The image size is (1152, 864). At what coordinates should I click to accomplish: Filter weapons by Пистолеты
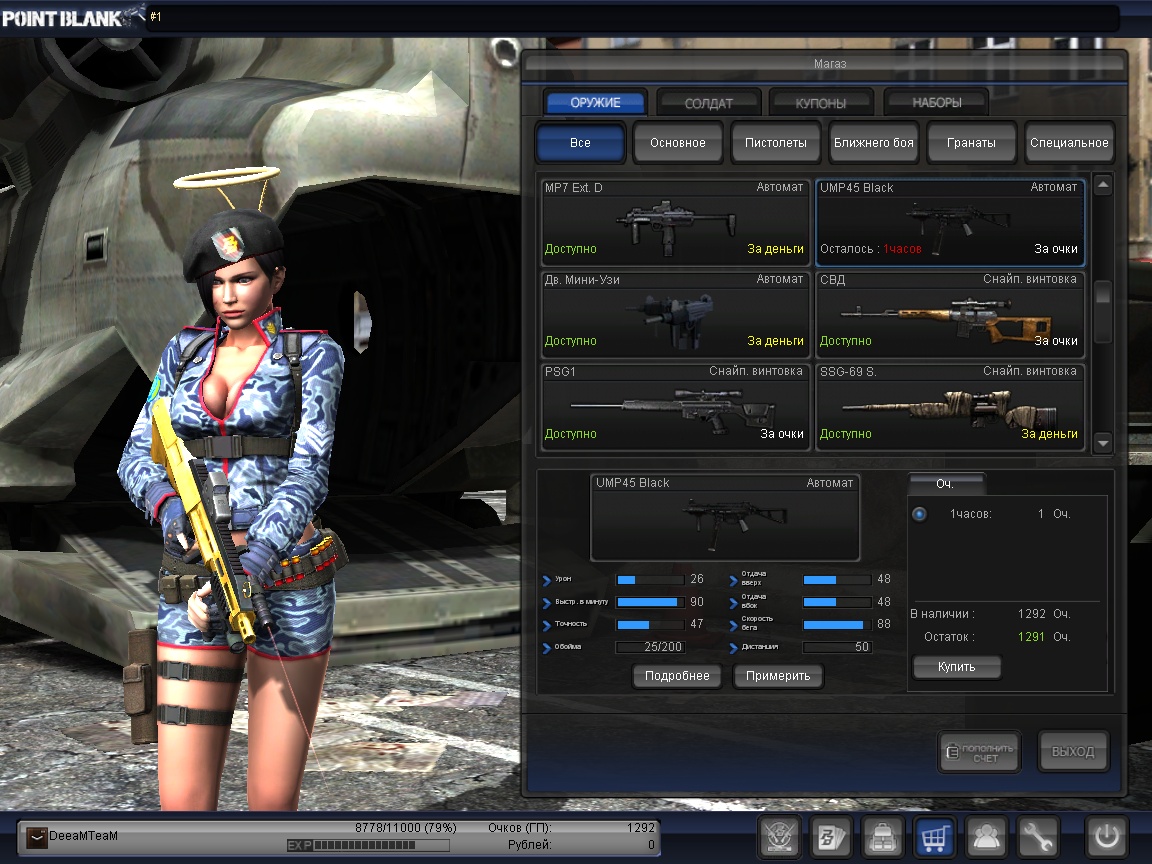pyautogui.click(x=775, y=143)
